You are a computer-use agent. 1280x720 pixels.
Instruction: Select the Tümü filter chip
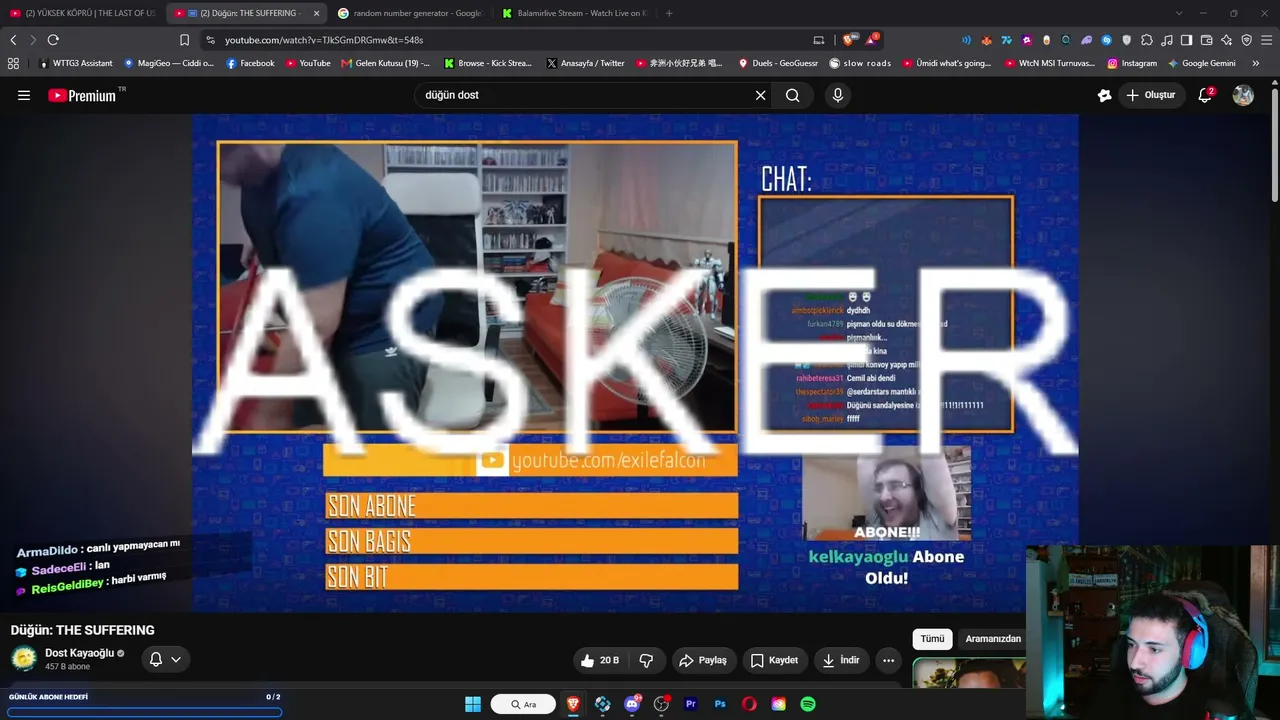(932, 639)
